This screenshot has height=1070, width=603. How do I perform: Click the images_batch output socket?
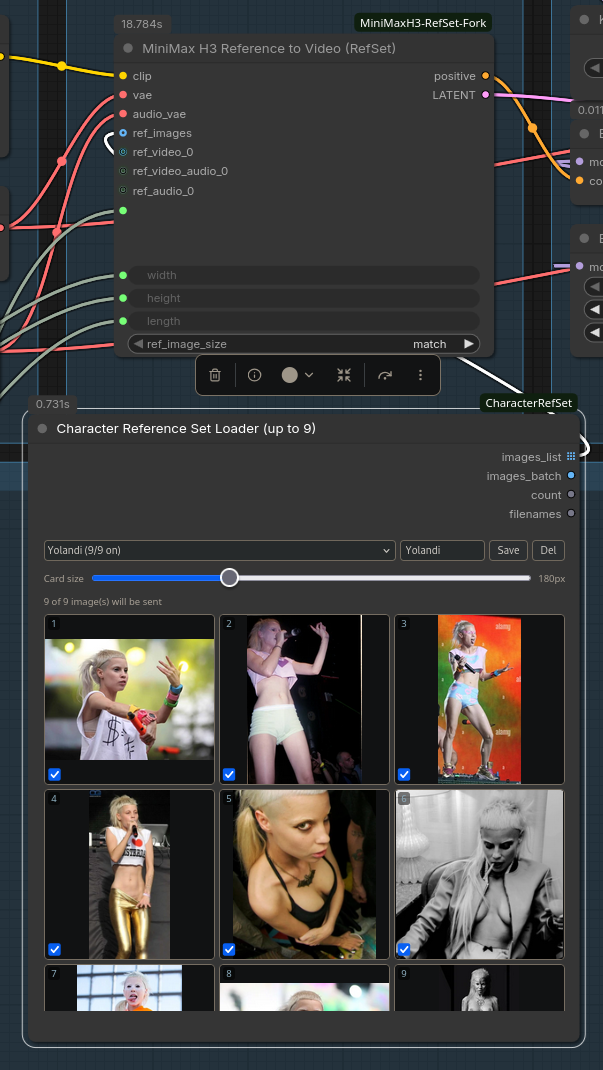click(571, 476)
